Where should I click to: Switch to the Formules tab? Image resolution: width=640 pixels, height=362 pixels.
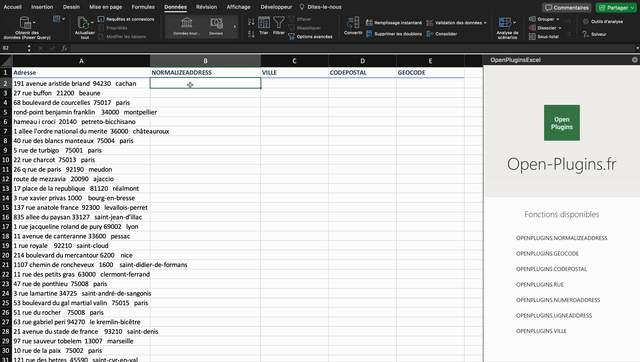[143, 7]
